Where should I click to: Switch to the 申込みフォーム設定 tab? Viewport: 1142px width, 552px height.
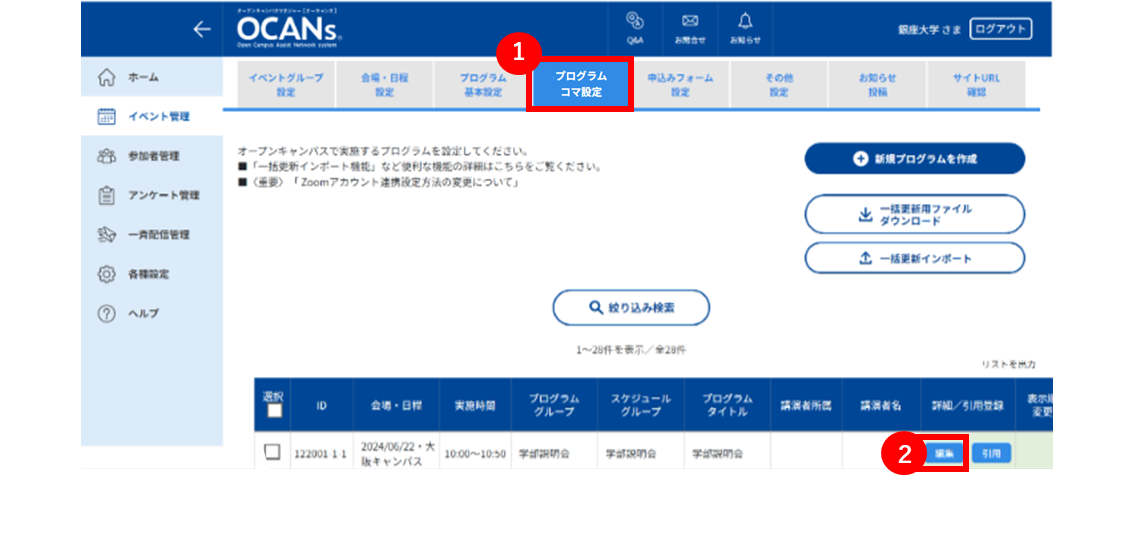click(680, 85)
